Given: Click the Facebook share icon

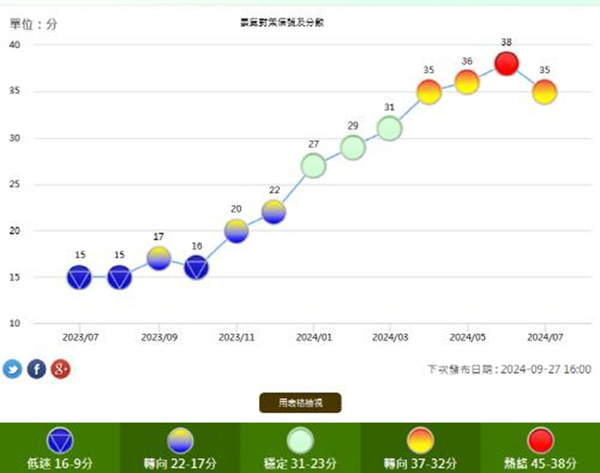Looking at the screenshot, I should pyautogui.click(x=37, y=369).
